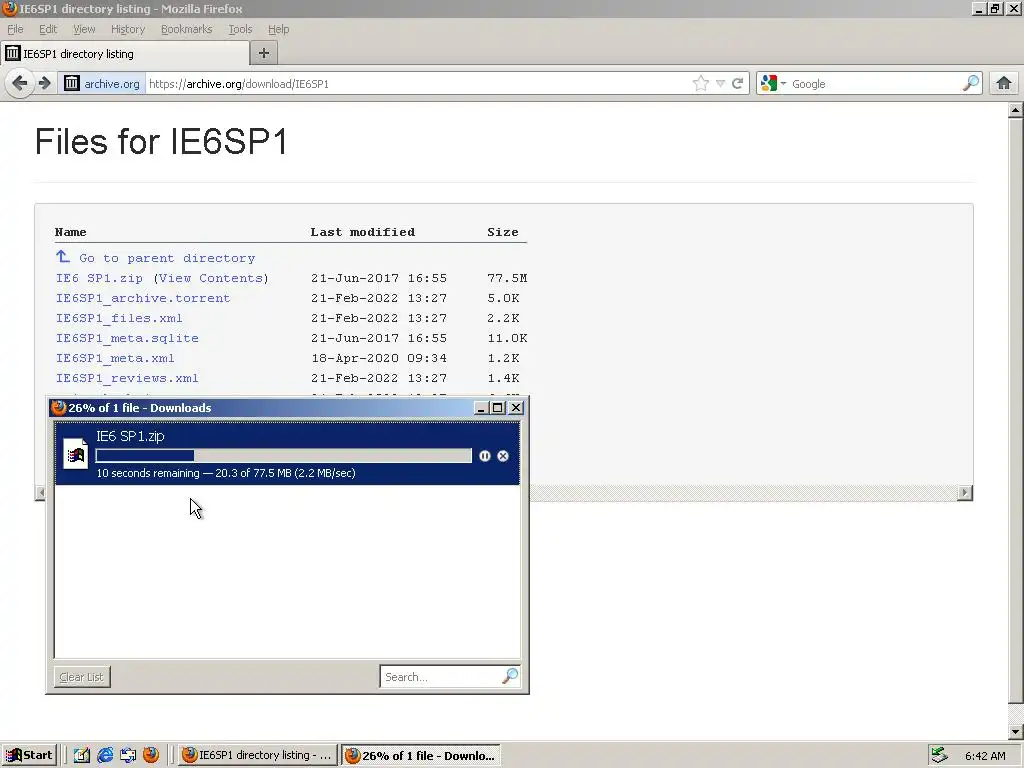
Task: Click the listing's horizontal scroll right arrow
Action: 965,492
